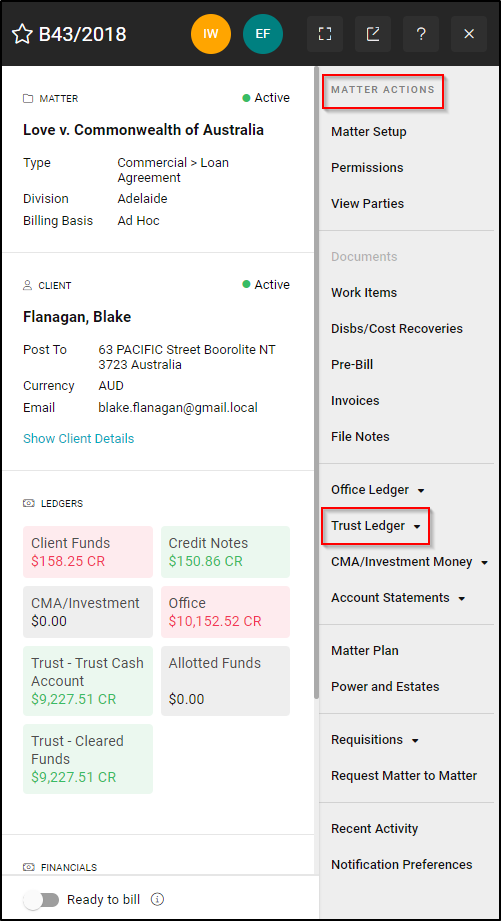Screen dimensions: 501x921
Task: Click the Show Client Details link
Action: pos(79,439)
